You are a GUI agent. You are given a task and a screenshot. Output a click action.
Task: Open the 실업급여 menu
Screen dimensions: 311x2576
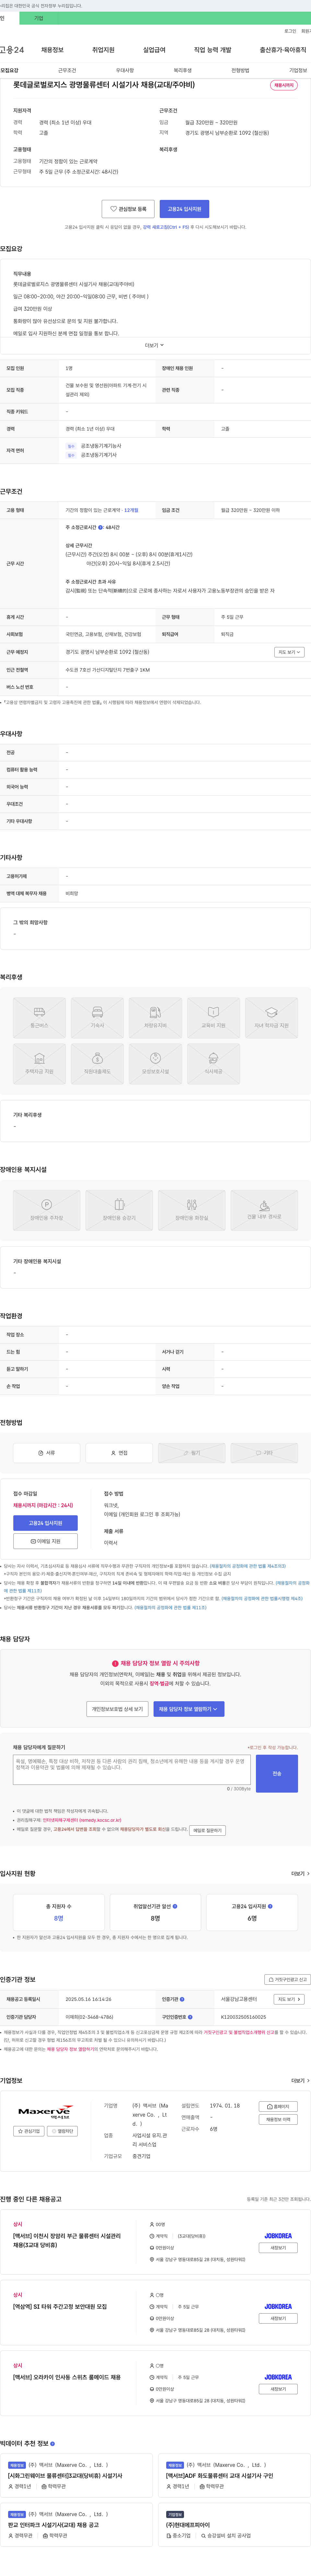pyautogui.click(x=154, y=50)
